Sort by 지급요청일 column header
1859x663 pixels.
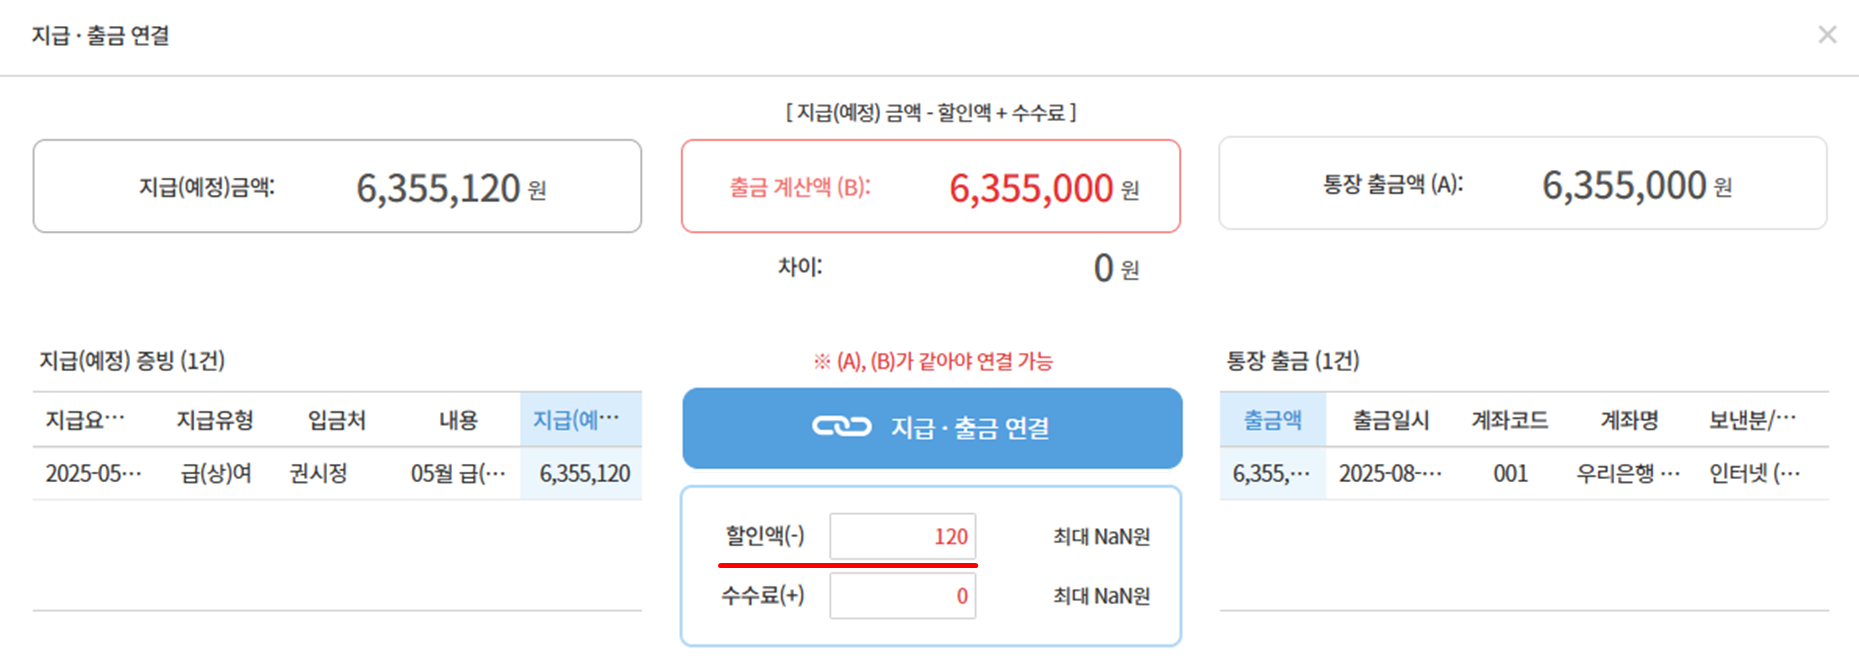85,420
